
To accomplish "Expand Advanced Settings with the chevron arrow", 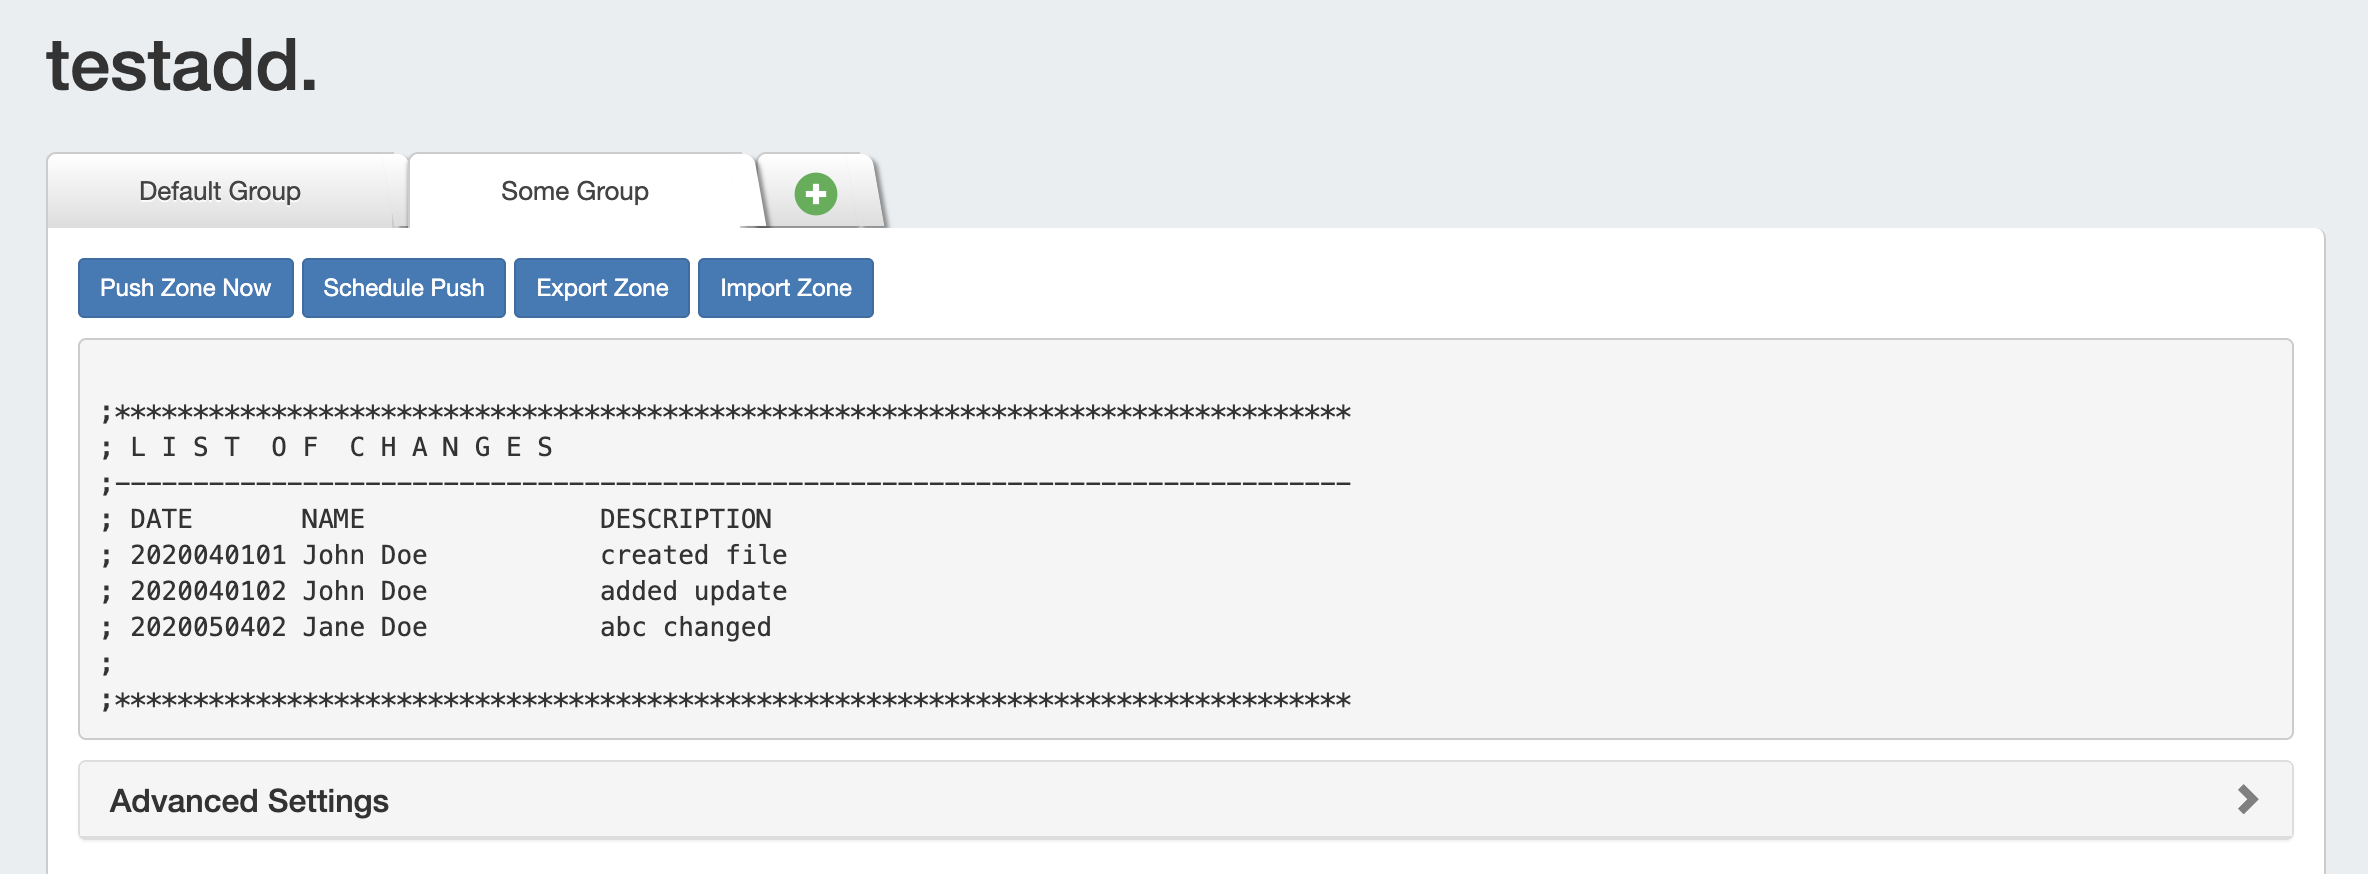I will coord(2247,799).
